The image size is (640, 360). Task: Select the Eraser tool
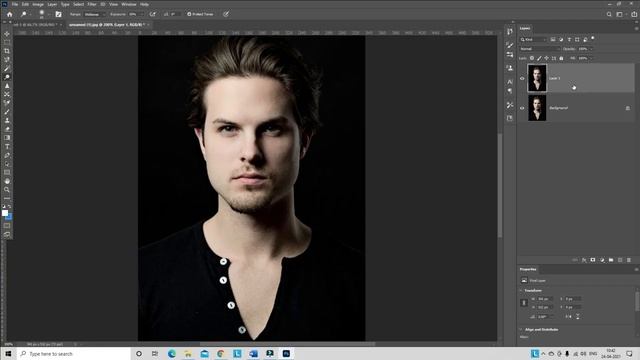coord(7,129)
